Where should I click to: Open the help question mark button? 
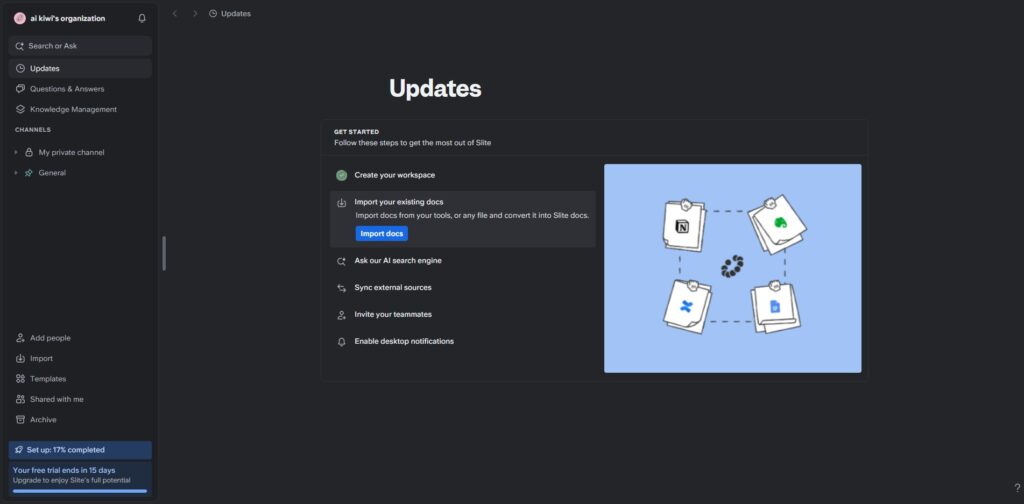pyautogui.click(x=1017, y=488)
